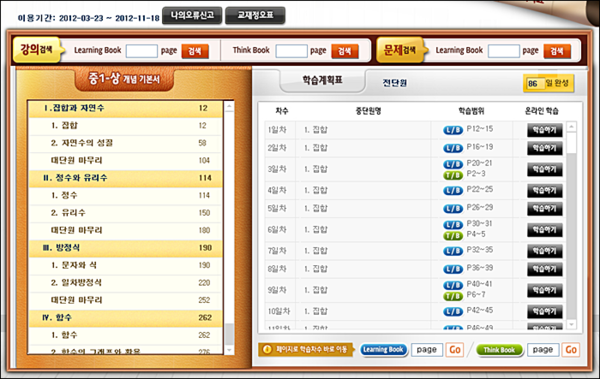The image size is (600, 379).
Task: Click the 문제검색 label icon
Action: (400, 50)
